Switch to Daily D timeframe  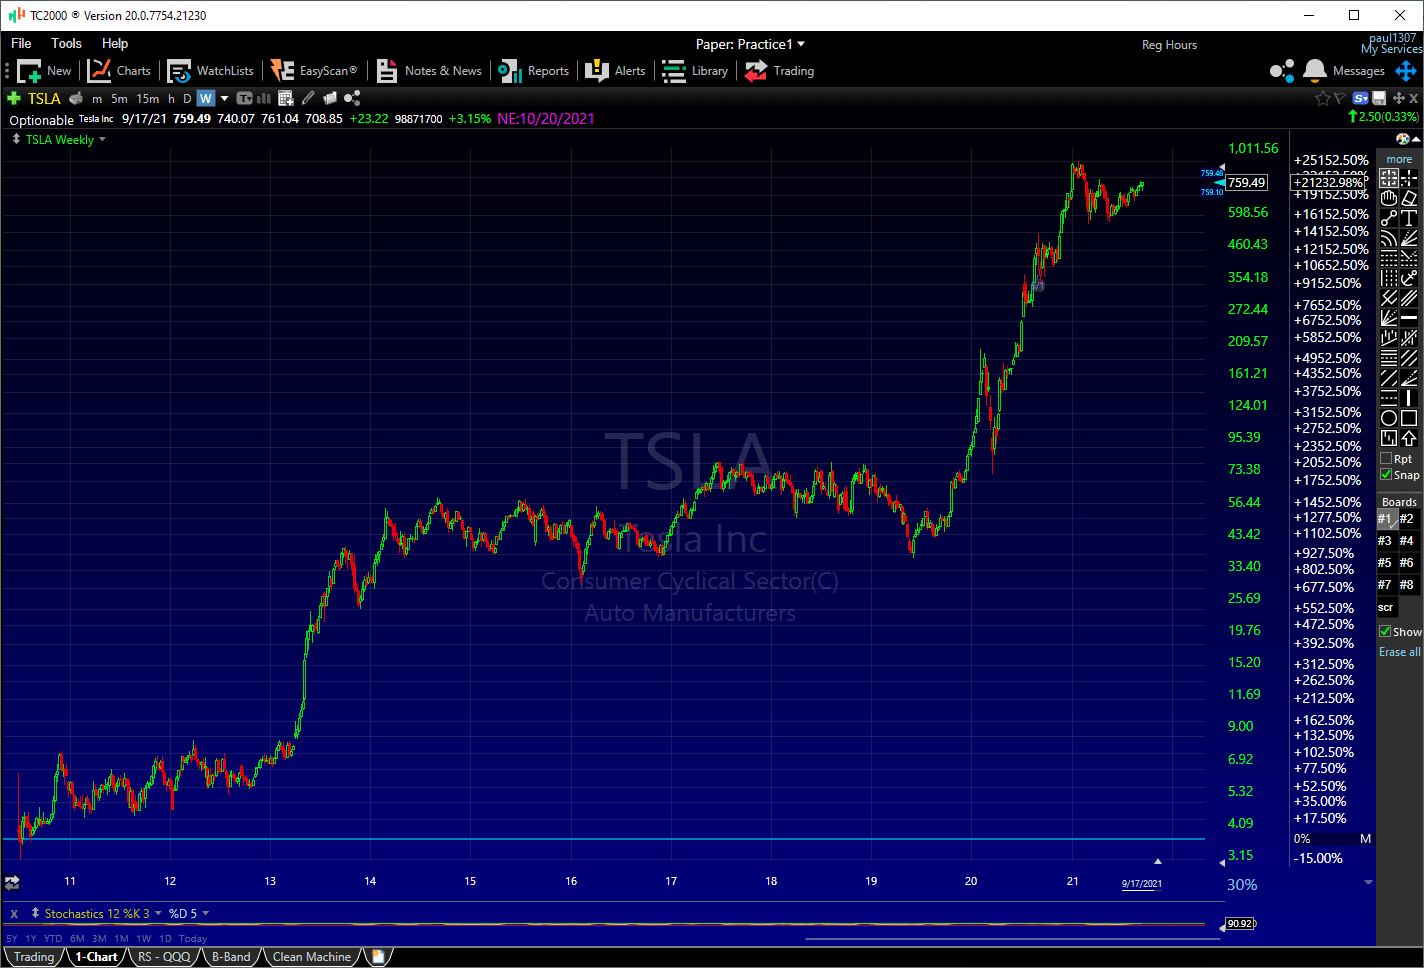tap(187, 98)
